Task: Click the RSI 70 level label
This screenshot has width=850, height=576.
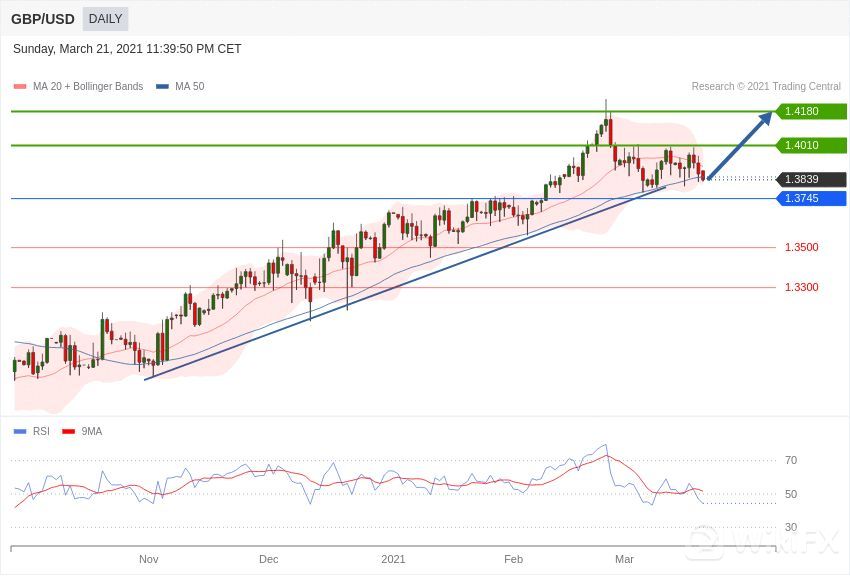Action: pos(791,460)
